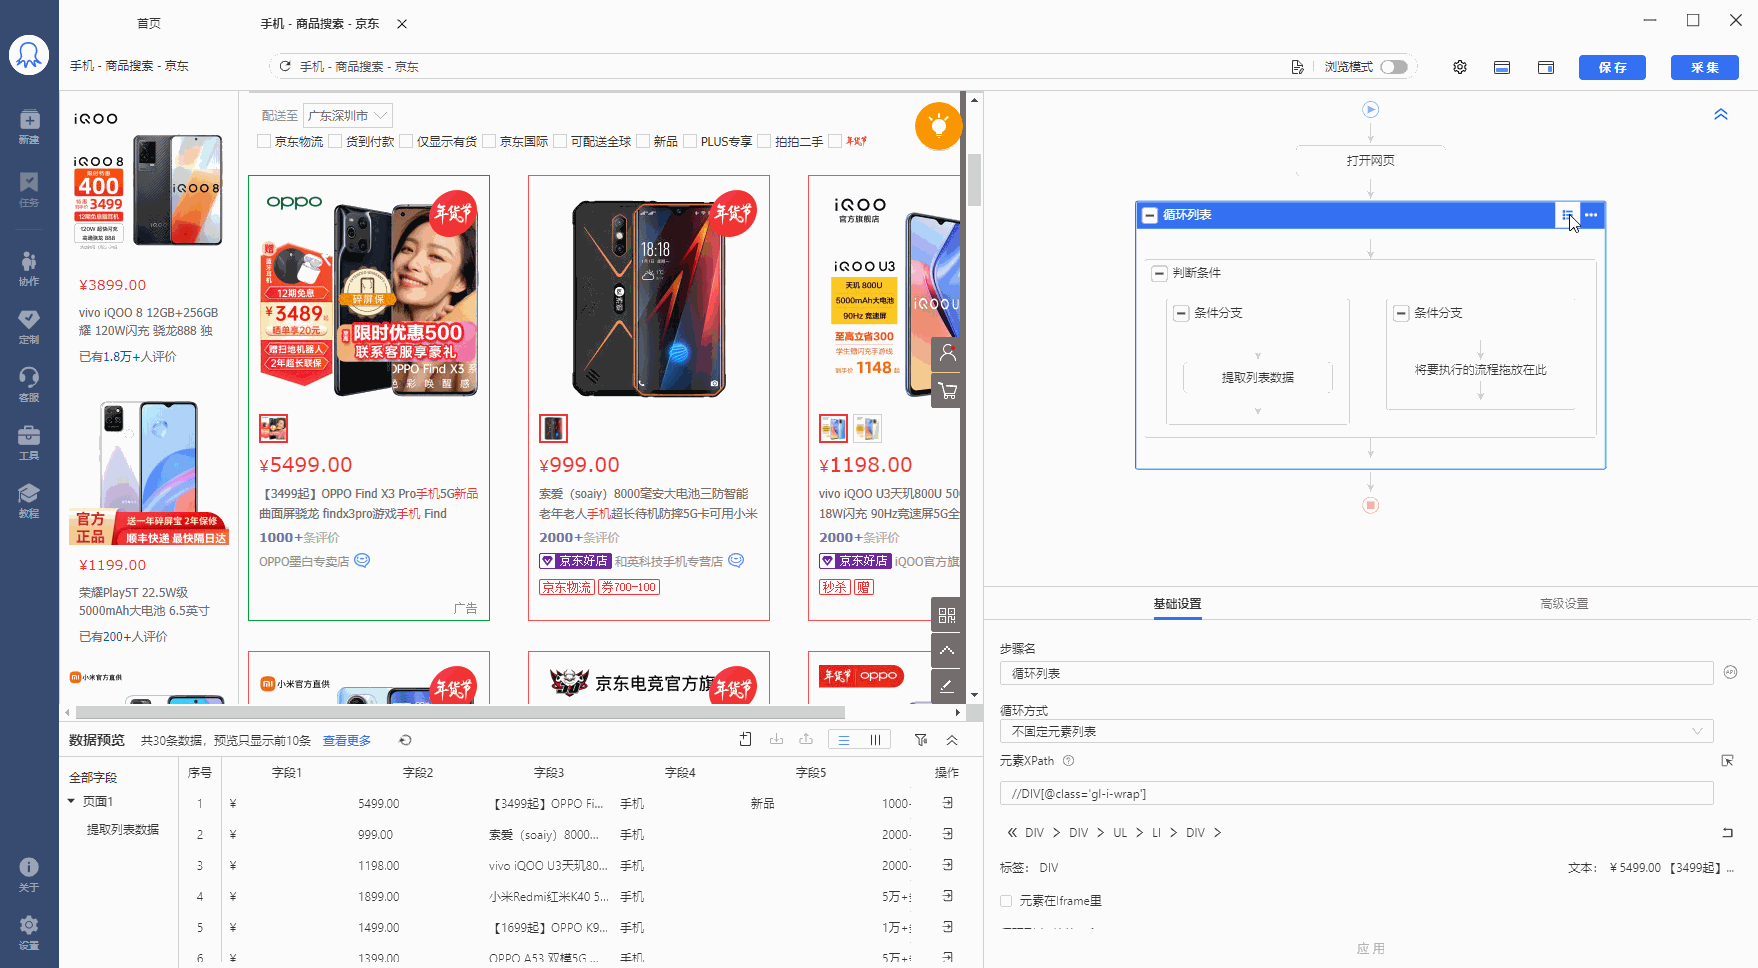Select the 手机 - 商品搜索 - 京东 tab
Screen dimensions: 1758x968
pos(320,23)
